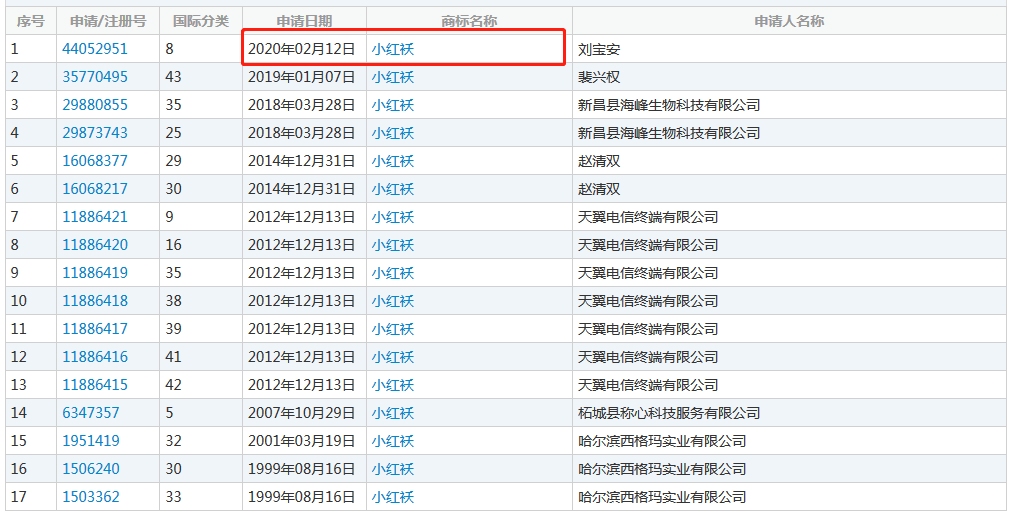The height and width of the screenshot is (514, 1011).
Task: Select applicant 新昌县海峰生物科技有限公司 in row 3
Action: coord(669,104)
